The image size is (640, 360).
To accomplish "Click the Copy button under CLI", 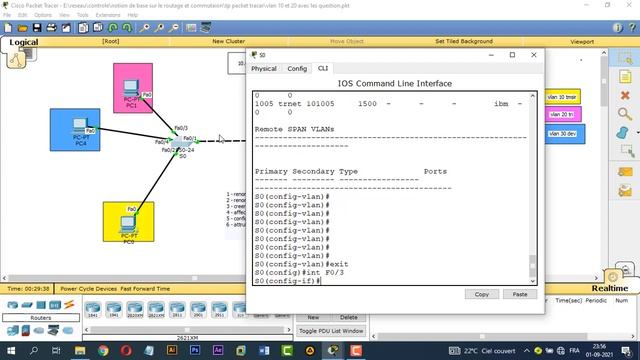I will [482, 294].
